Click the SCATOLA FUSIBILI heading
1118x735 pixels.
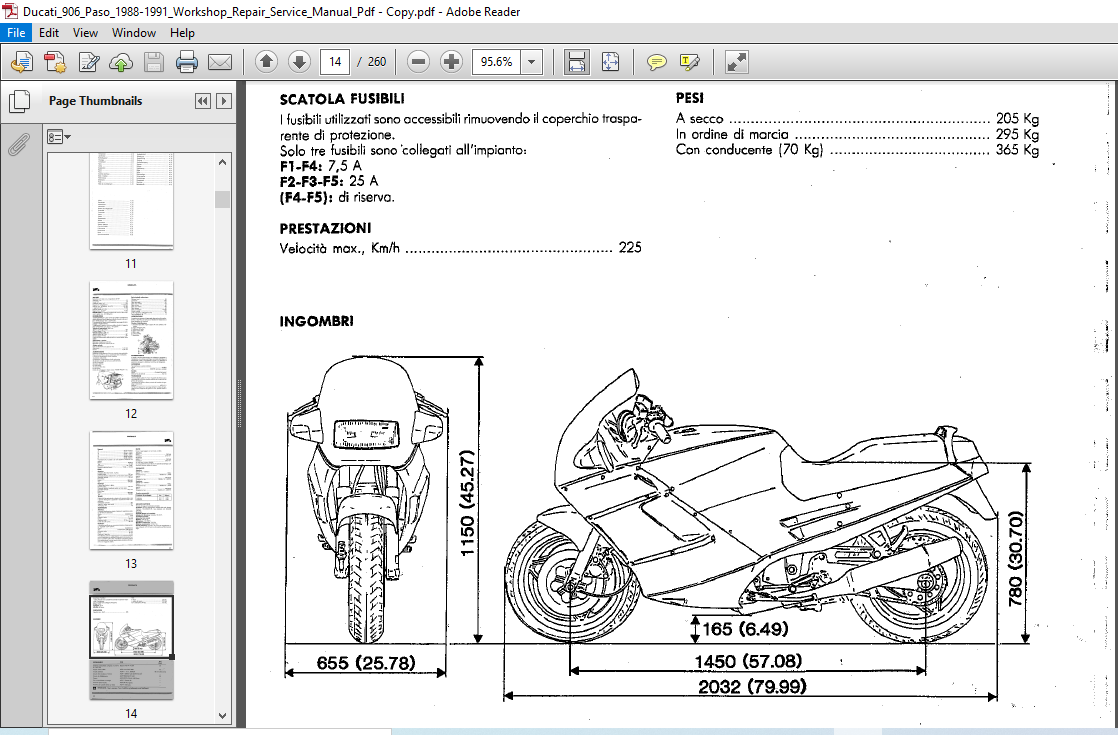[342, 99]
